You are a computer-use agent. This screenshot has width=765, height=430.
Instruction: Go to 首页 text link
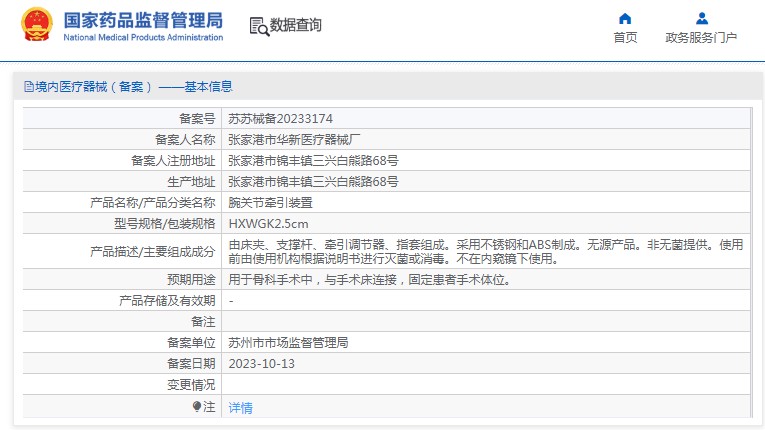click(625, 38)
